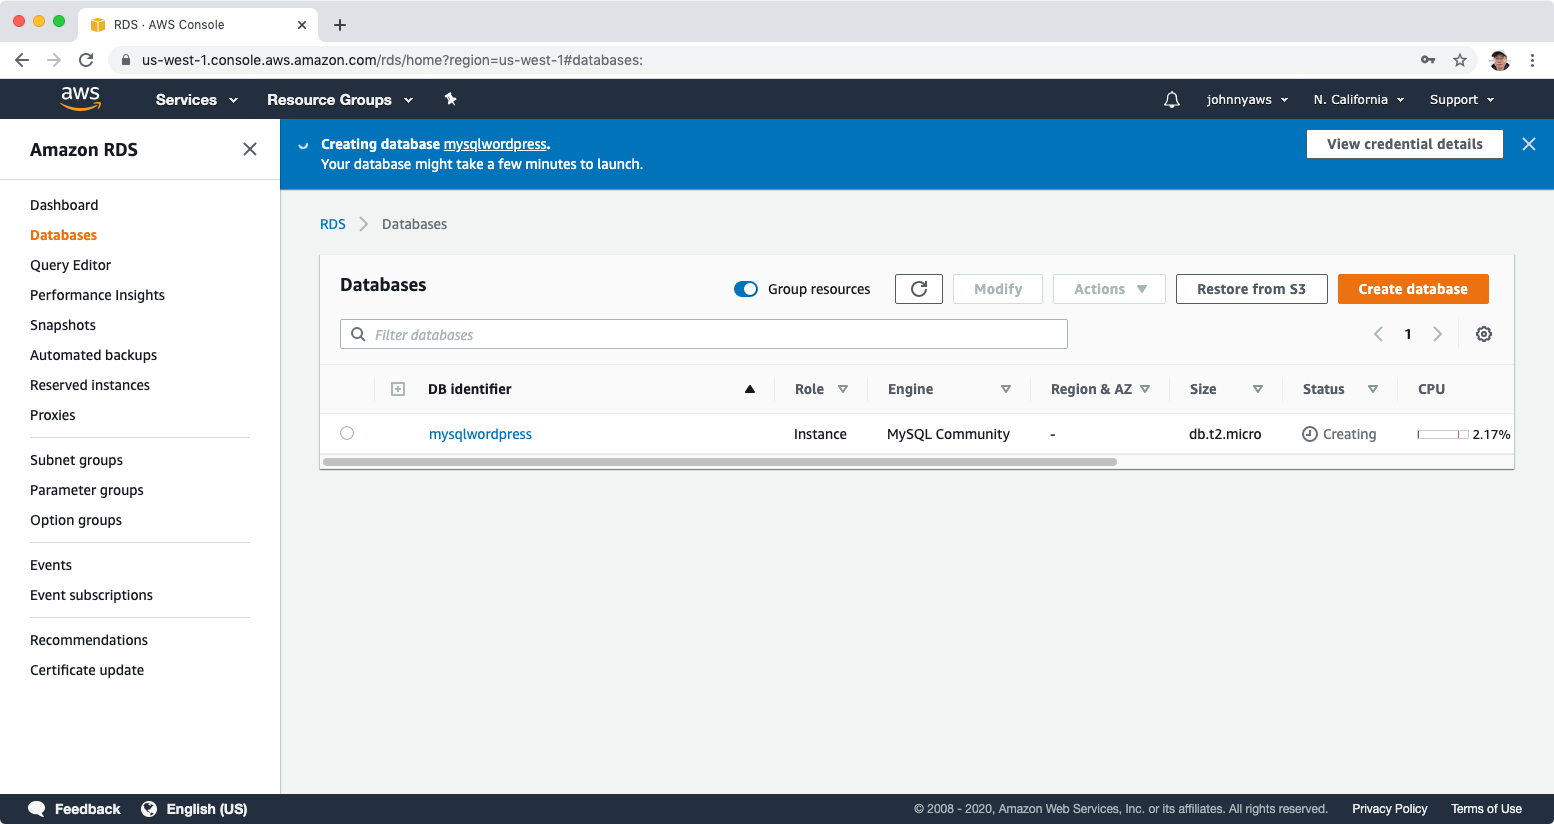Open mysqlwordpress link in table
The height and width of the screenshot is (824, 1554).
480,434
